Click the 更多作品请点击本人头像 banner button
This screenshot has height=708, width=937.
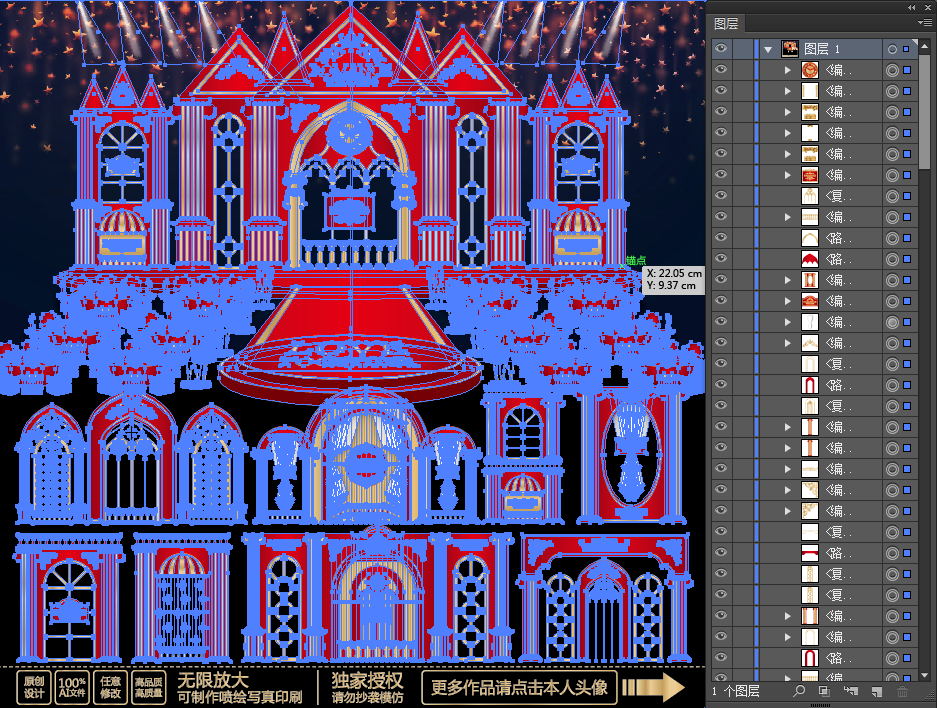point(519,687)
